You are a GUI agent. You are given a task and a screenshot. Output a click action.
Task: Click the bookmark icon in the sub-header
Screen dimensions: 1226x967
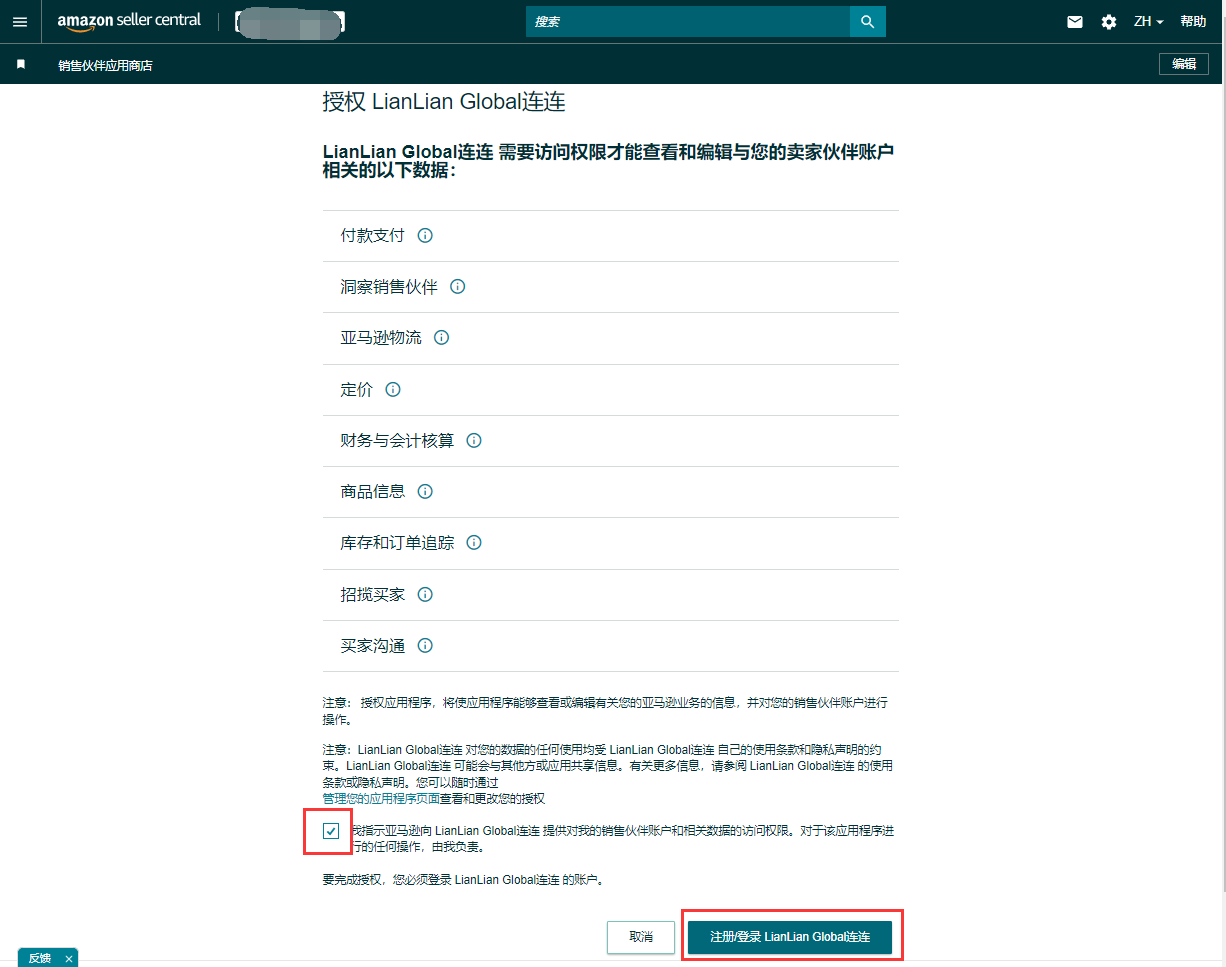(20, 65)
